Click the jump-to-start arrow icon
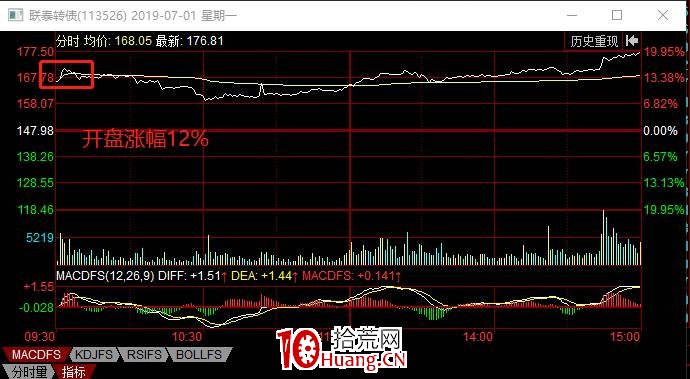Viewport: 690px width, 379px height. click(x=632, y=41)
